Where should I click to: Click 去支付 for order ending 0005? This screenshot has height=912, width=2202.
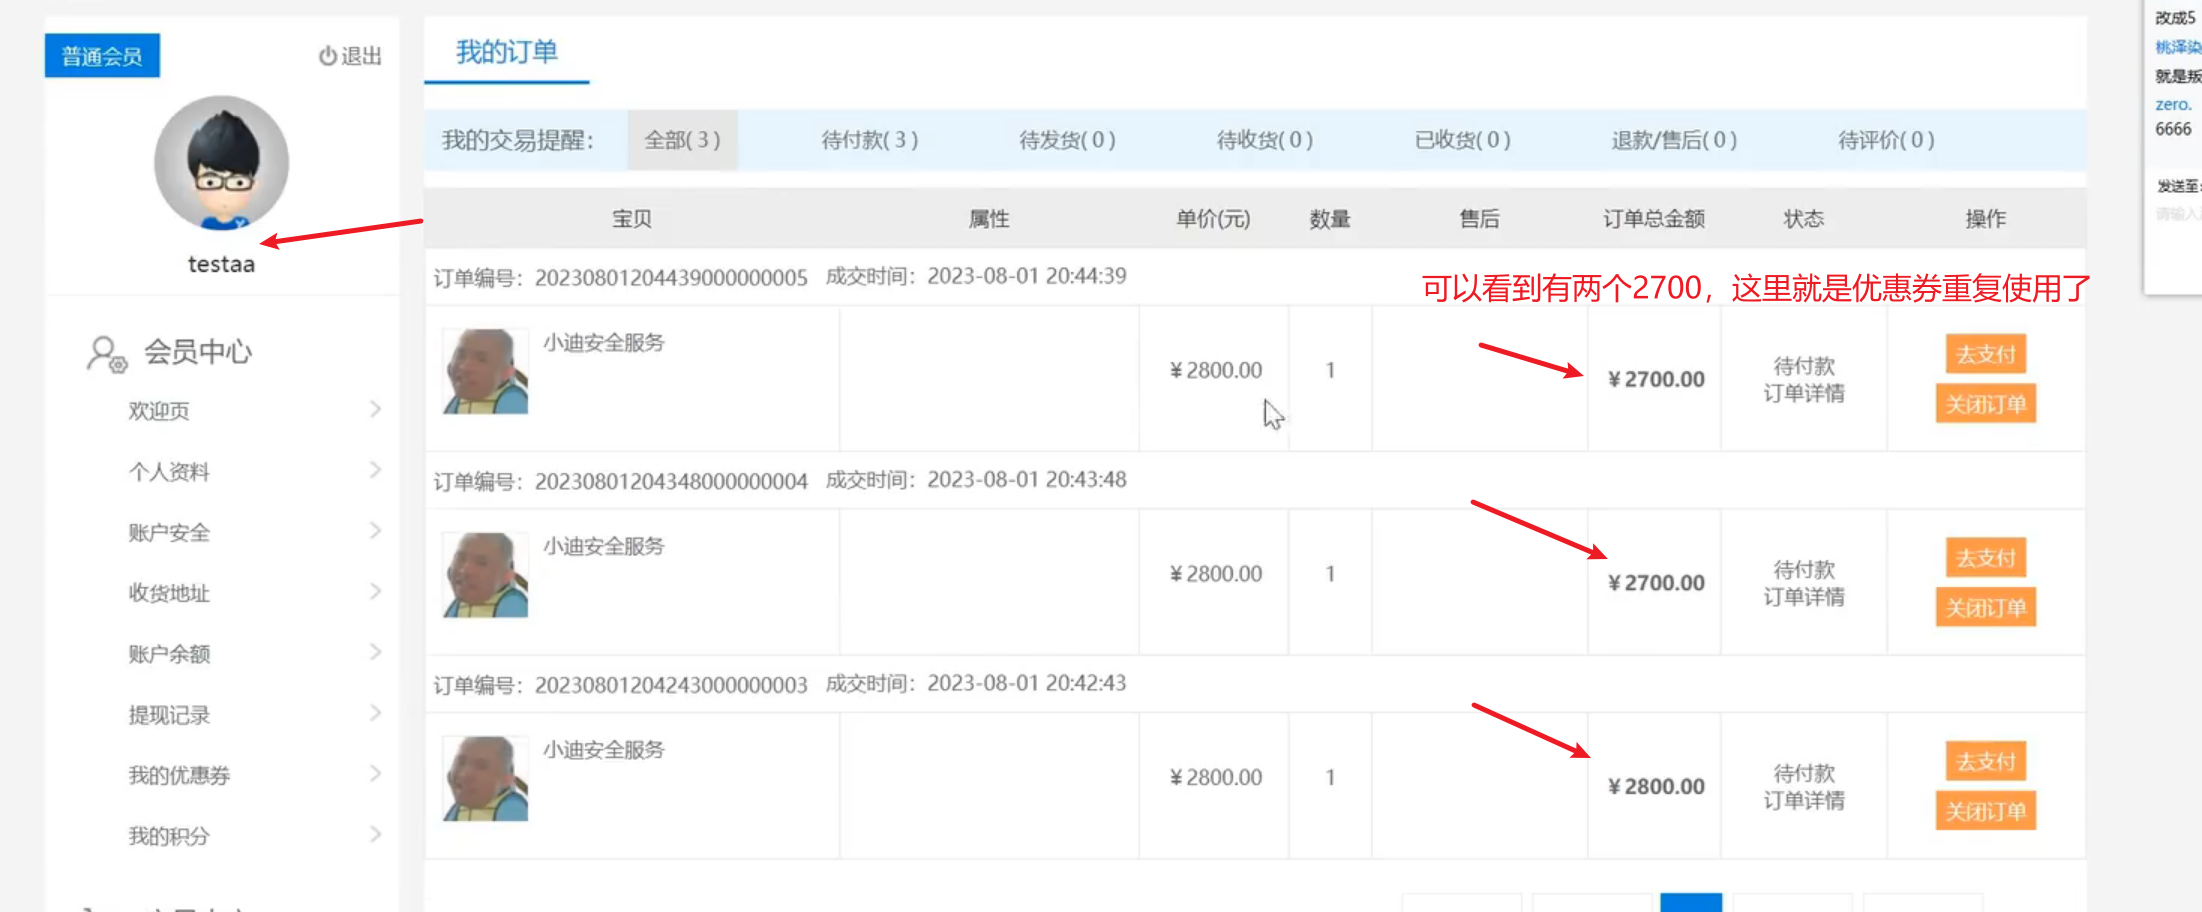[1985, 354]
